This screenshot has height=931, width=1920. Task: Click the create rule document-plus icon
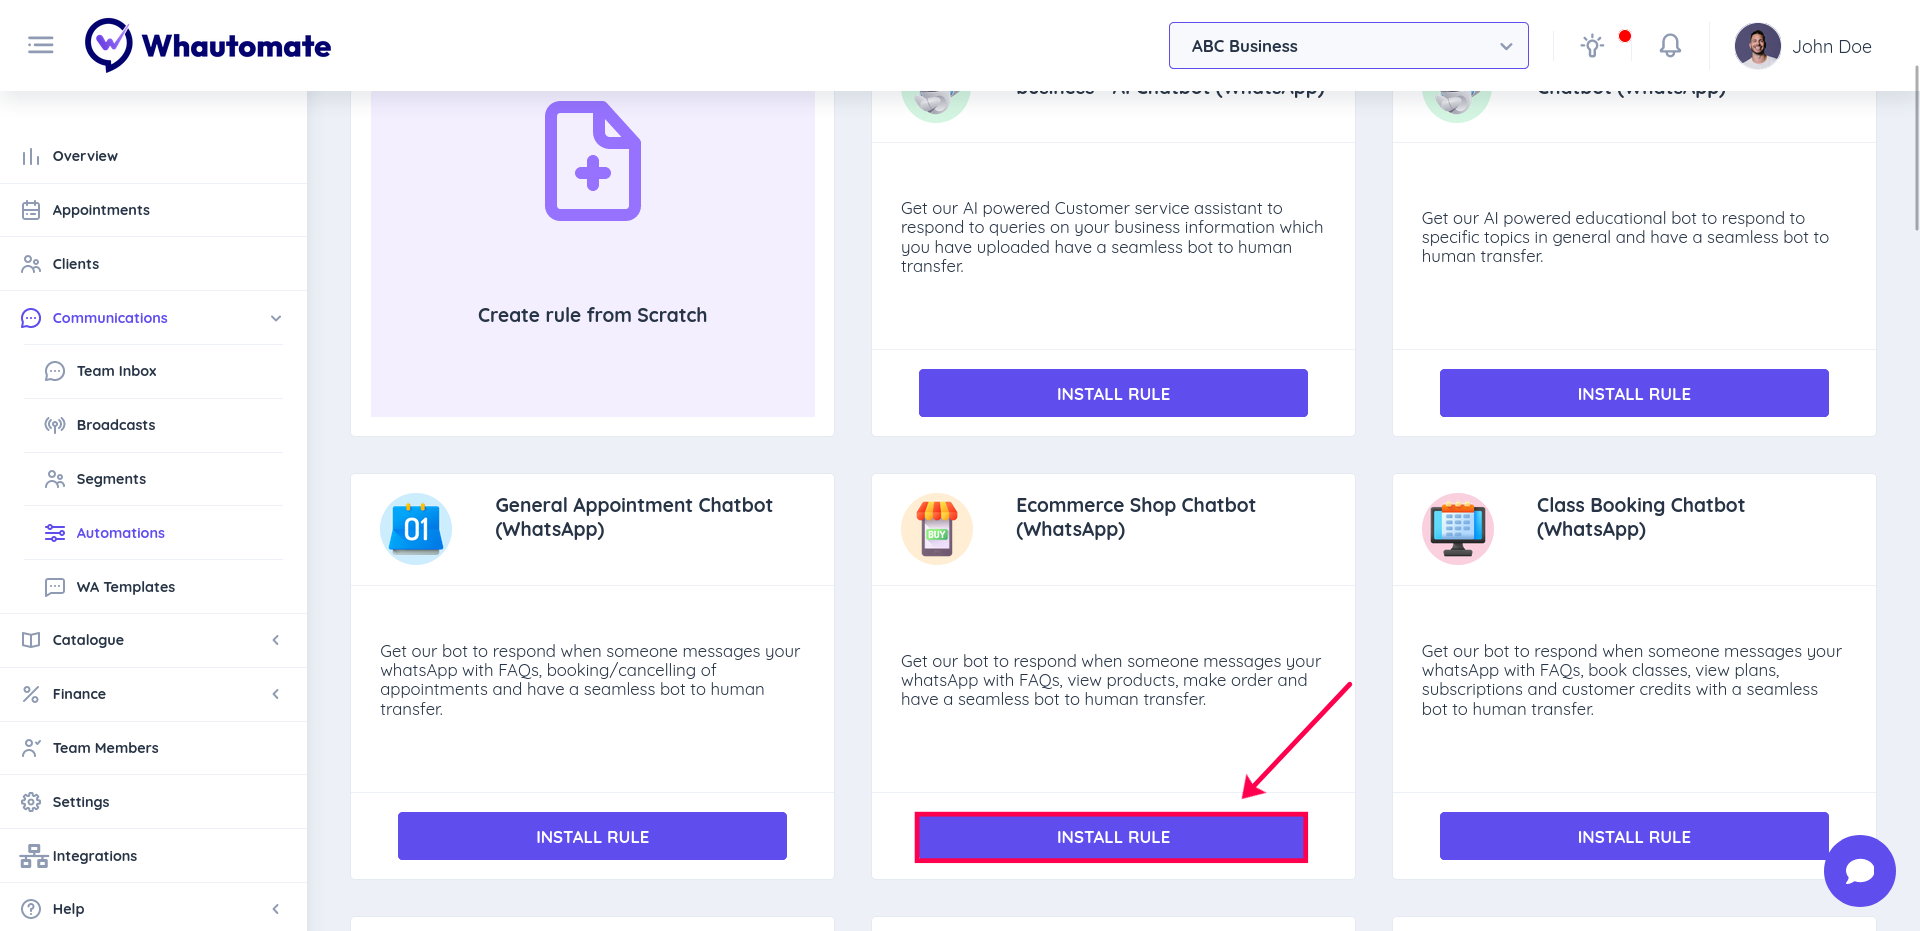[x=593, y=161]
